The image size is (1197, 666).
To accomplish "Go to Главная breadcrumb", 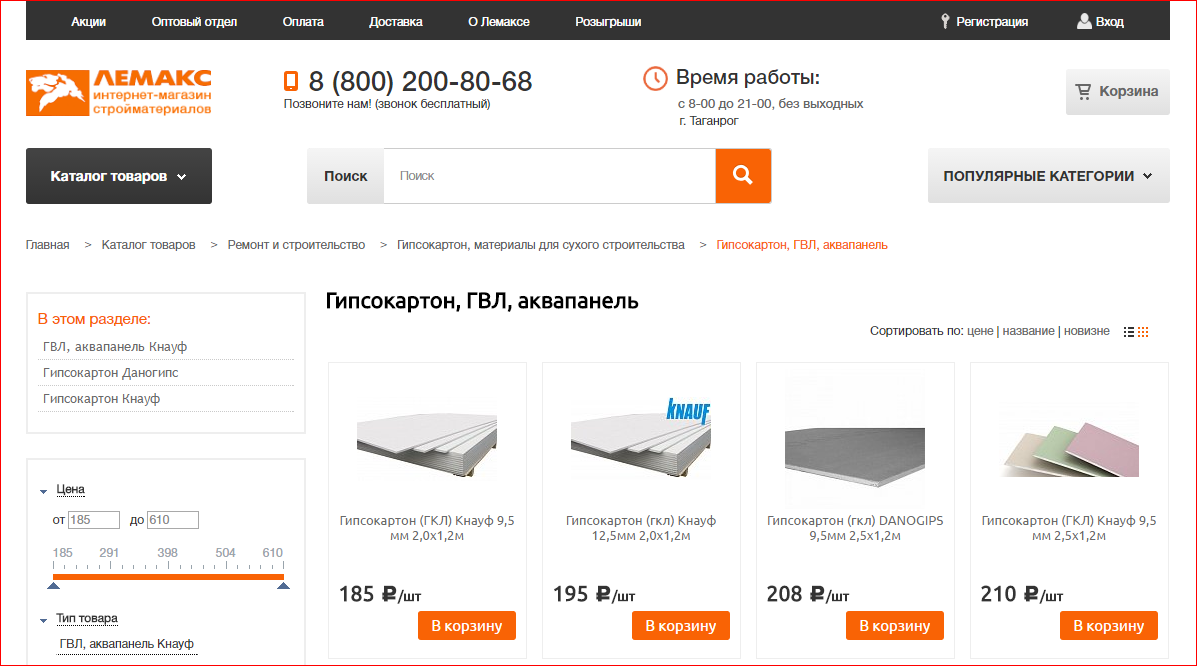I will point(47,245).
